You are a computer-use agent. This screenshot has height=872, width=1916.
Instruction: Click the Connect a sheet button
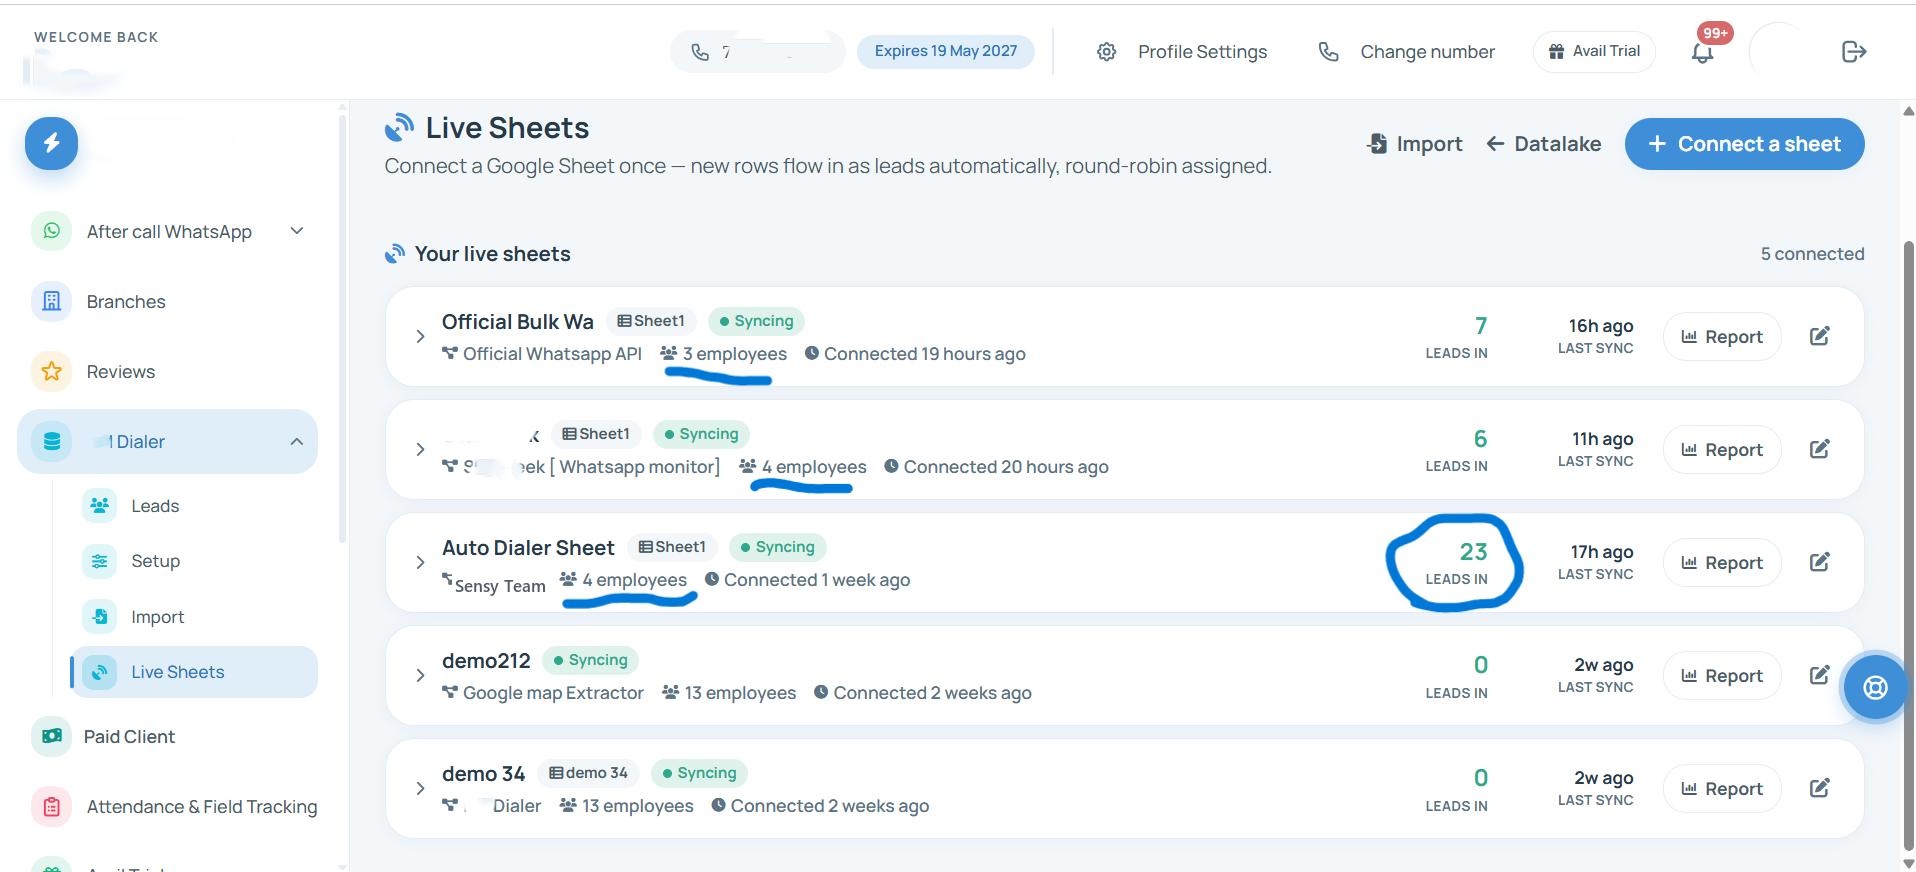point(1744,144)
